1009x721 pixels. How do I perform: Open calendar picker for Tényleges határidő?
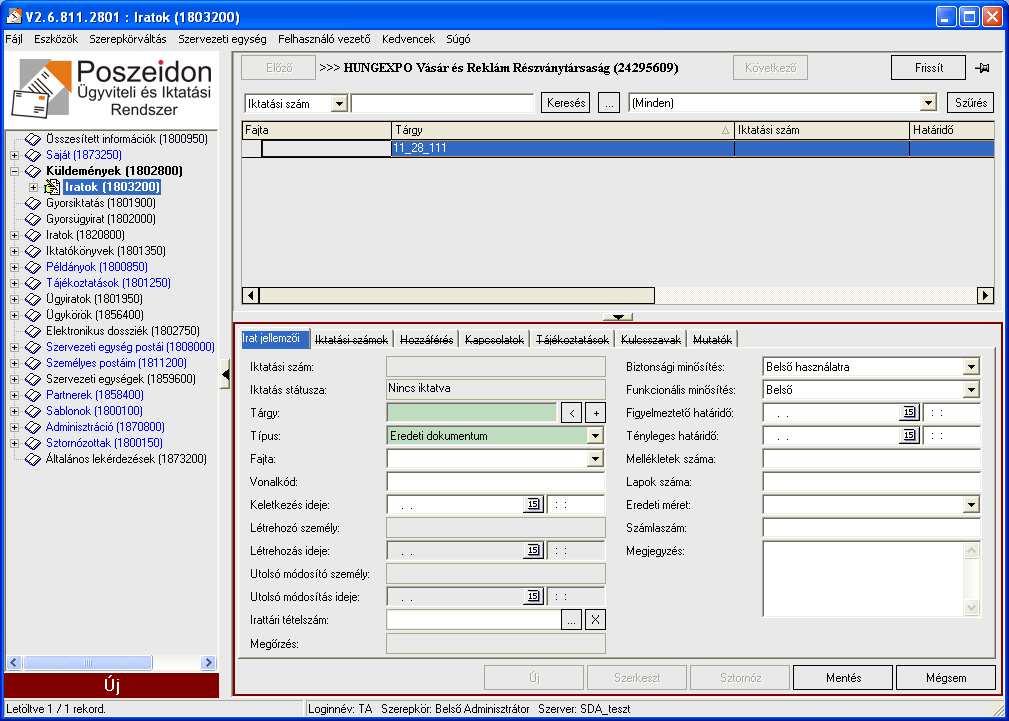[x=909, y=436]
